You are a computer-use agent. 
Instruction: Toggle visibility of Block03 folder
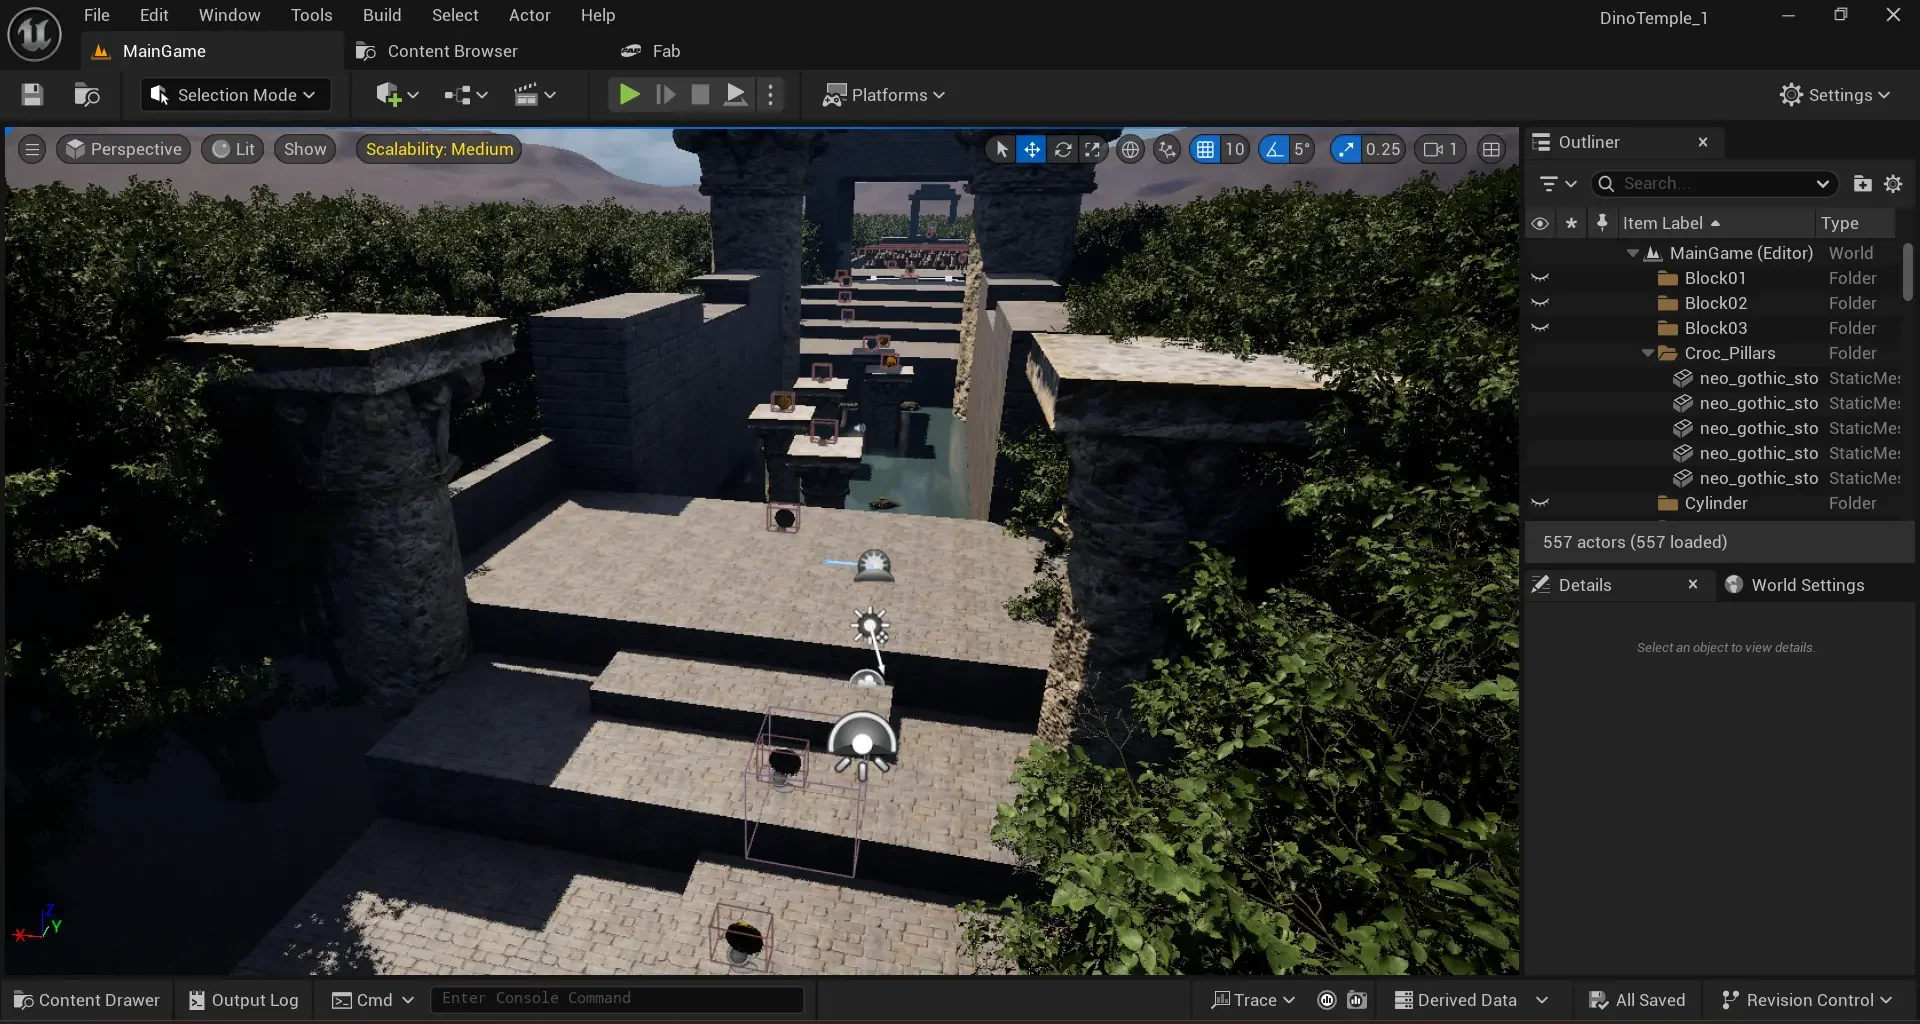1540,328
